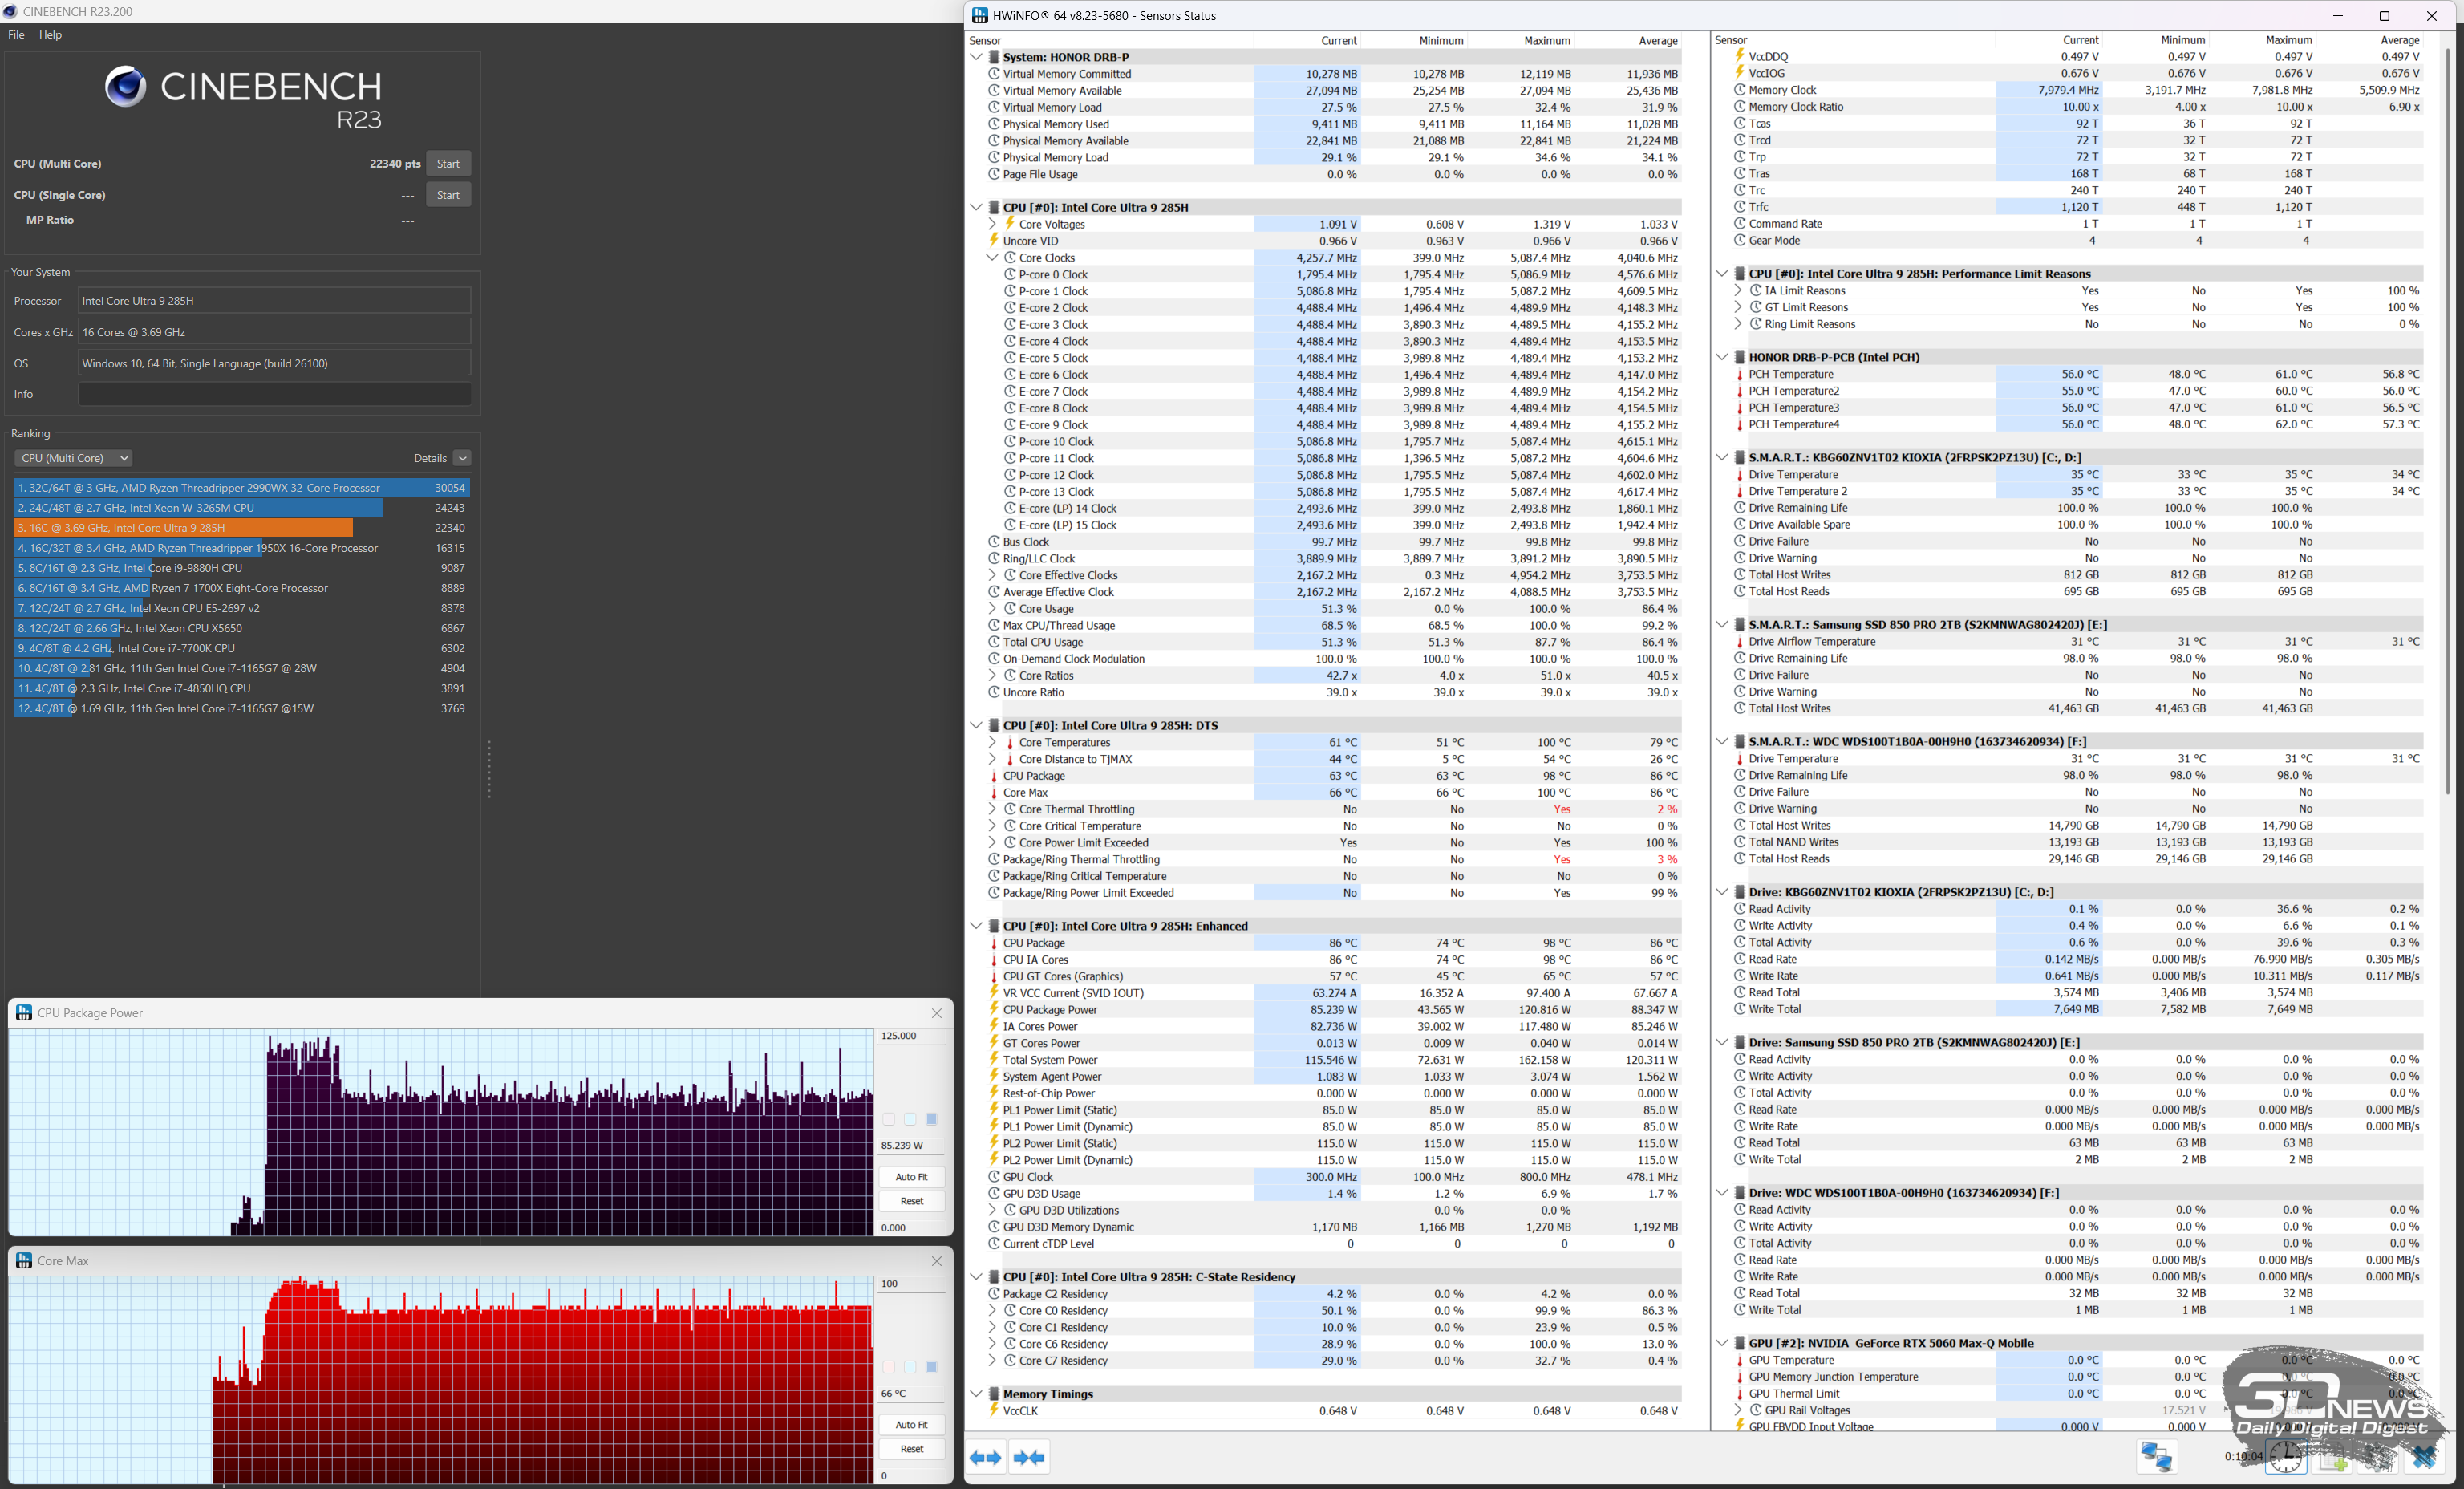Click the thermometer icon beside GPU Temperature

tap(1739, 1360)
